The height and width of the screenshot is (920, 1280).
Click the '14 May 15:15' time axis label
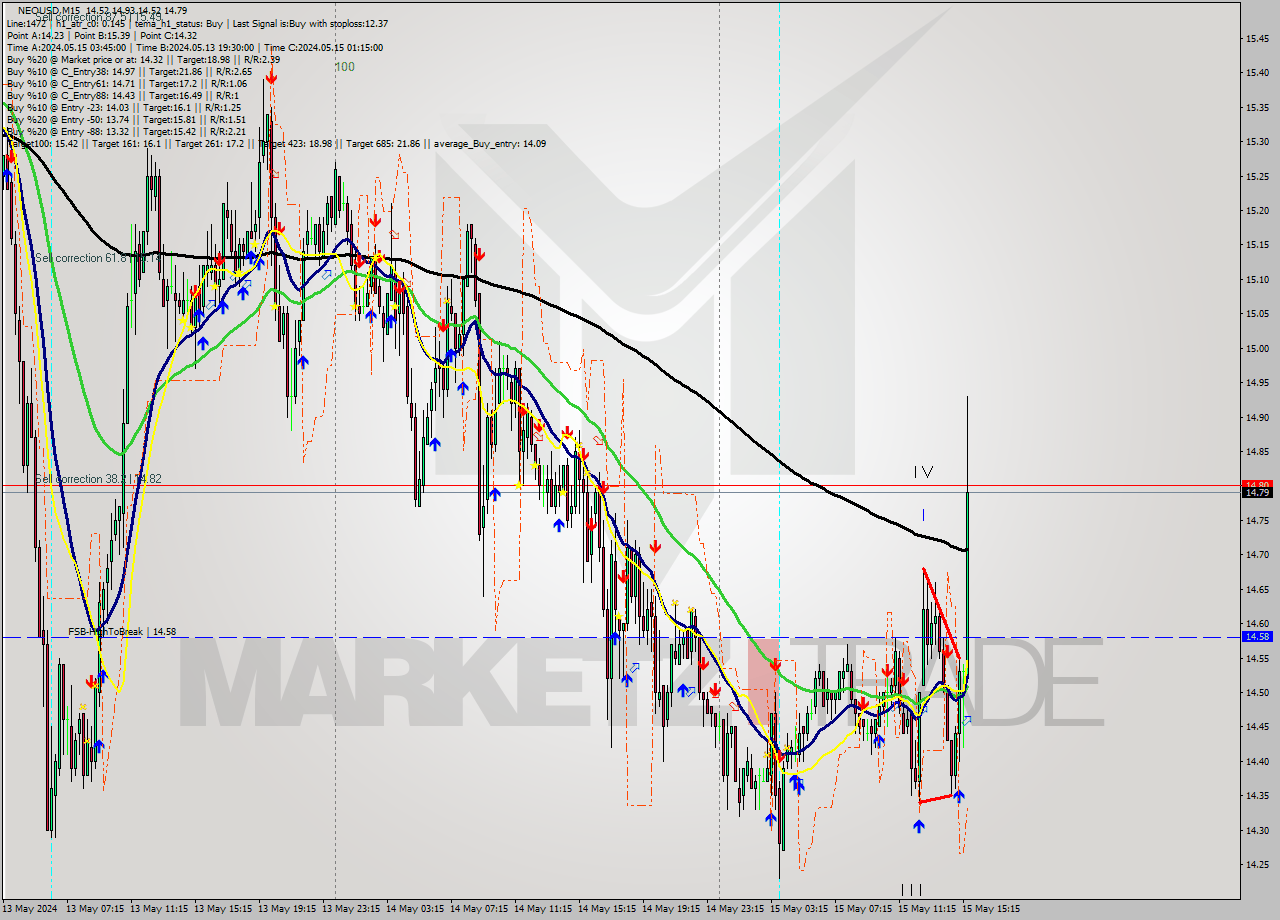click(x=607, y=909)
